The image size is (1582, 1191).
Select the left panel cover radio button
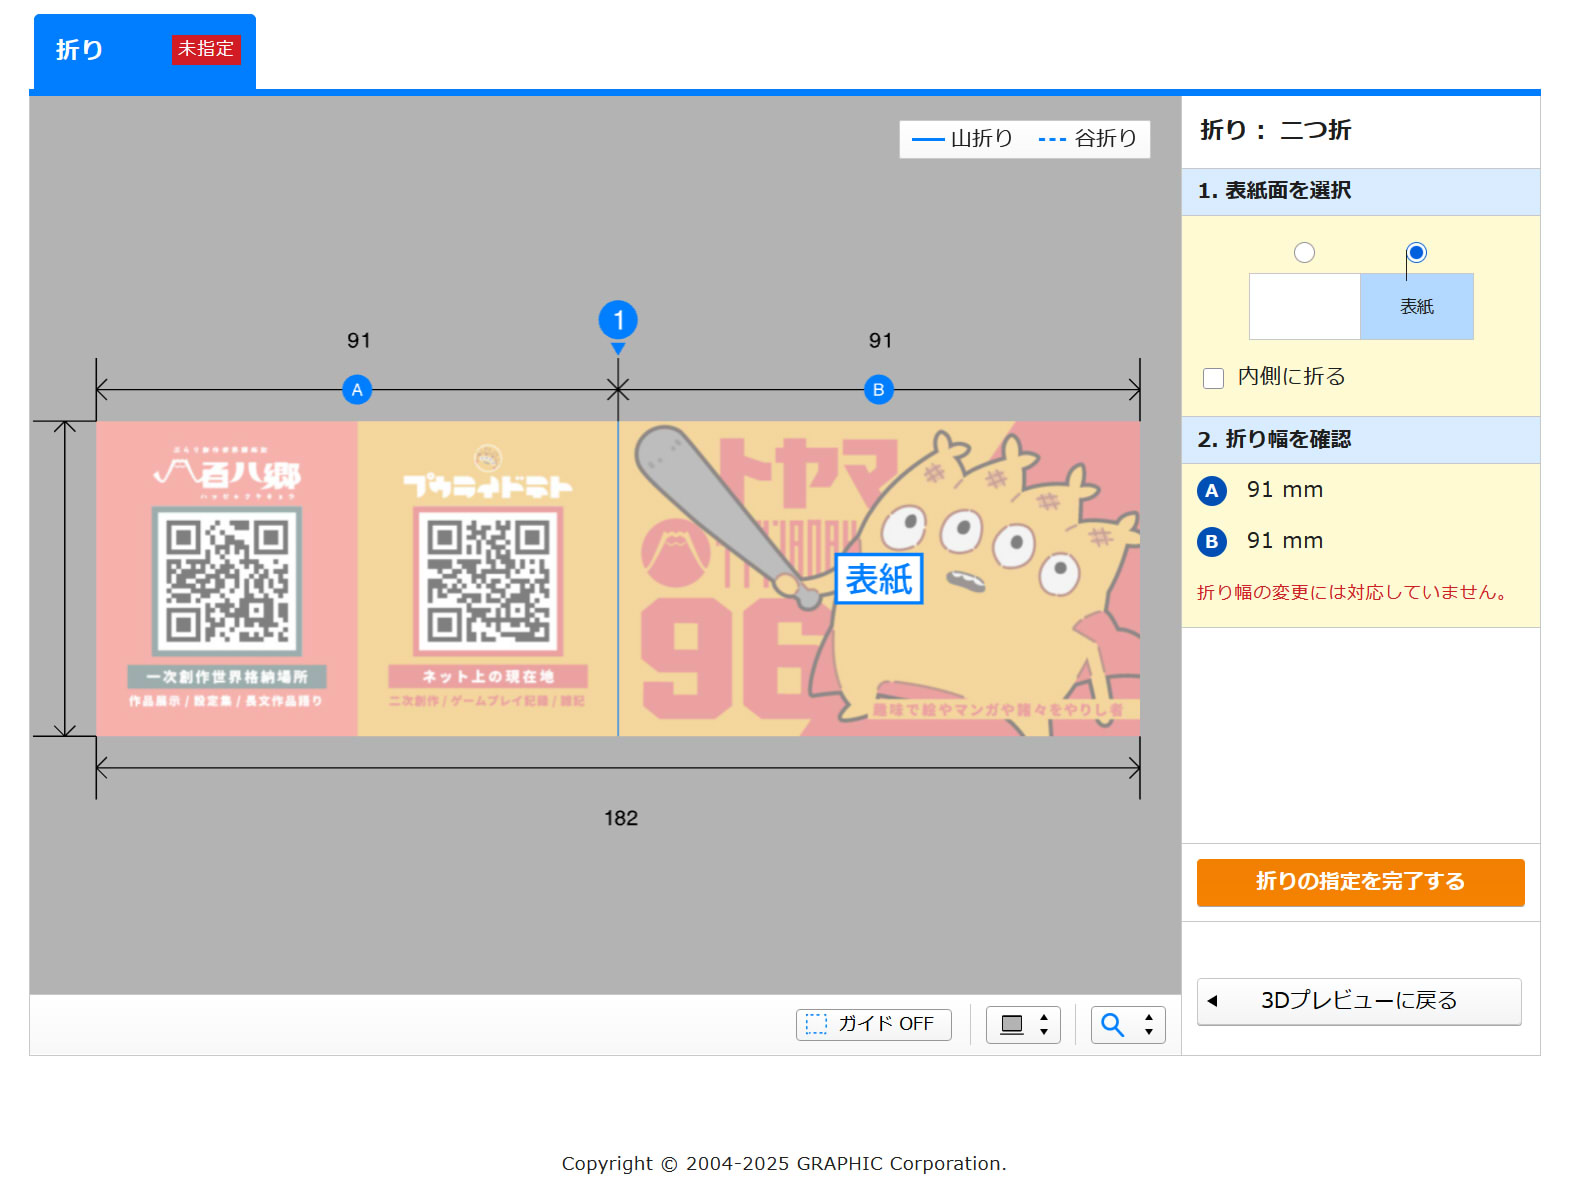click(x=1304, y=253)
